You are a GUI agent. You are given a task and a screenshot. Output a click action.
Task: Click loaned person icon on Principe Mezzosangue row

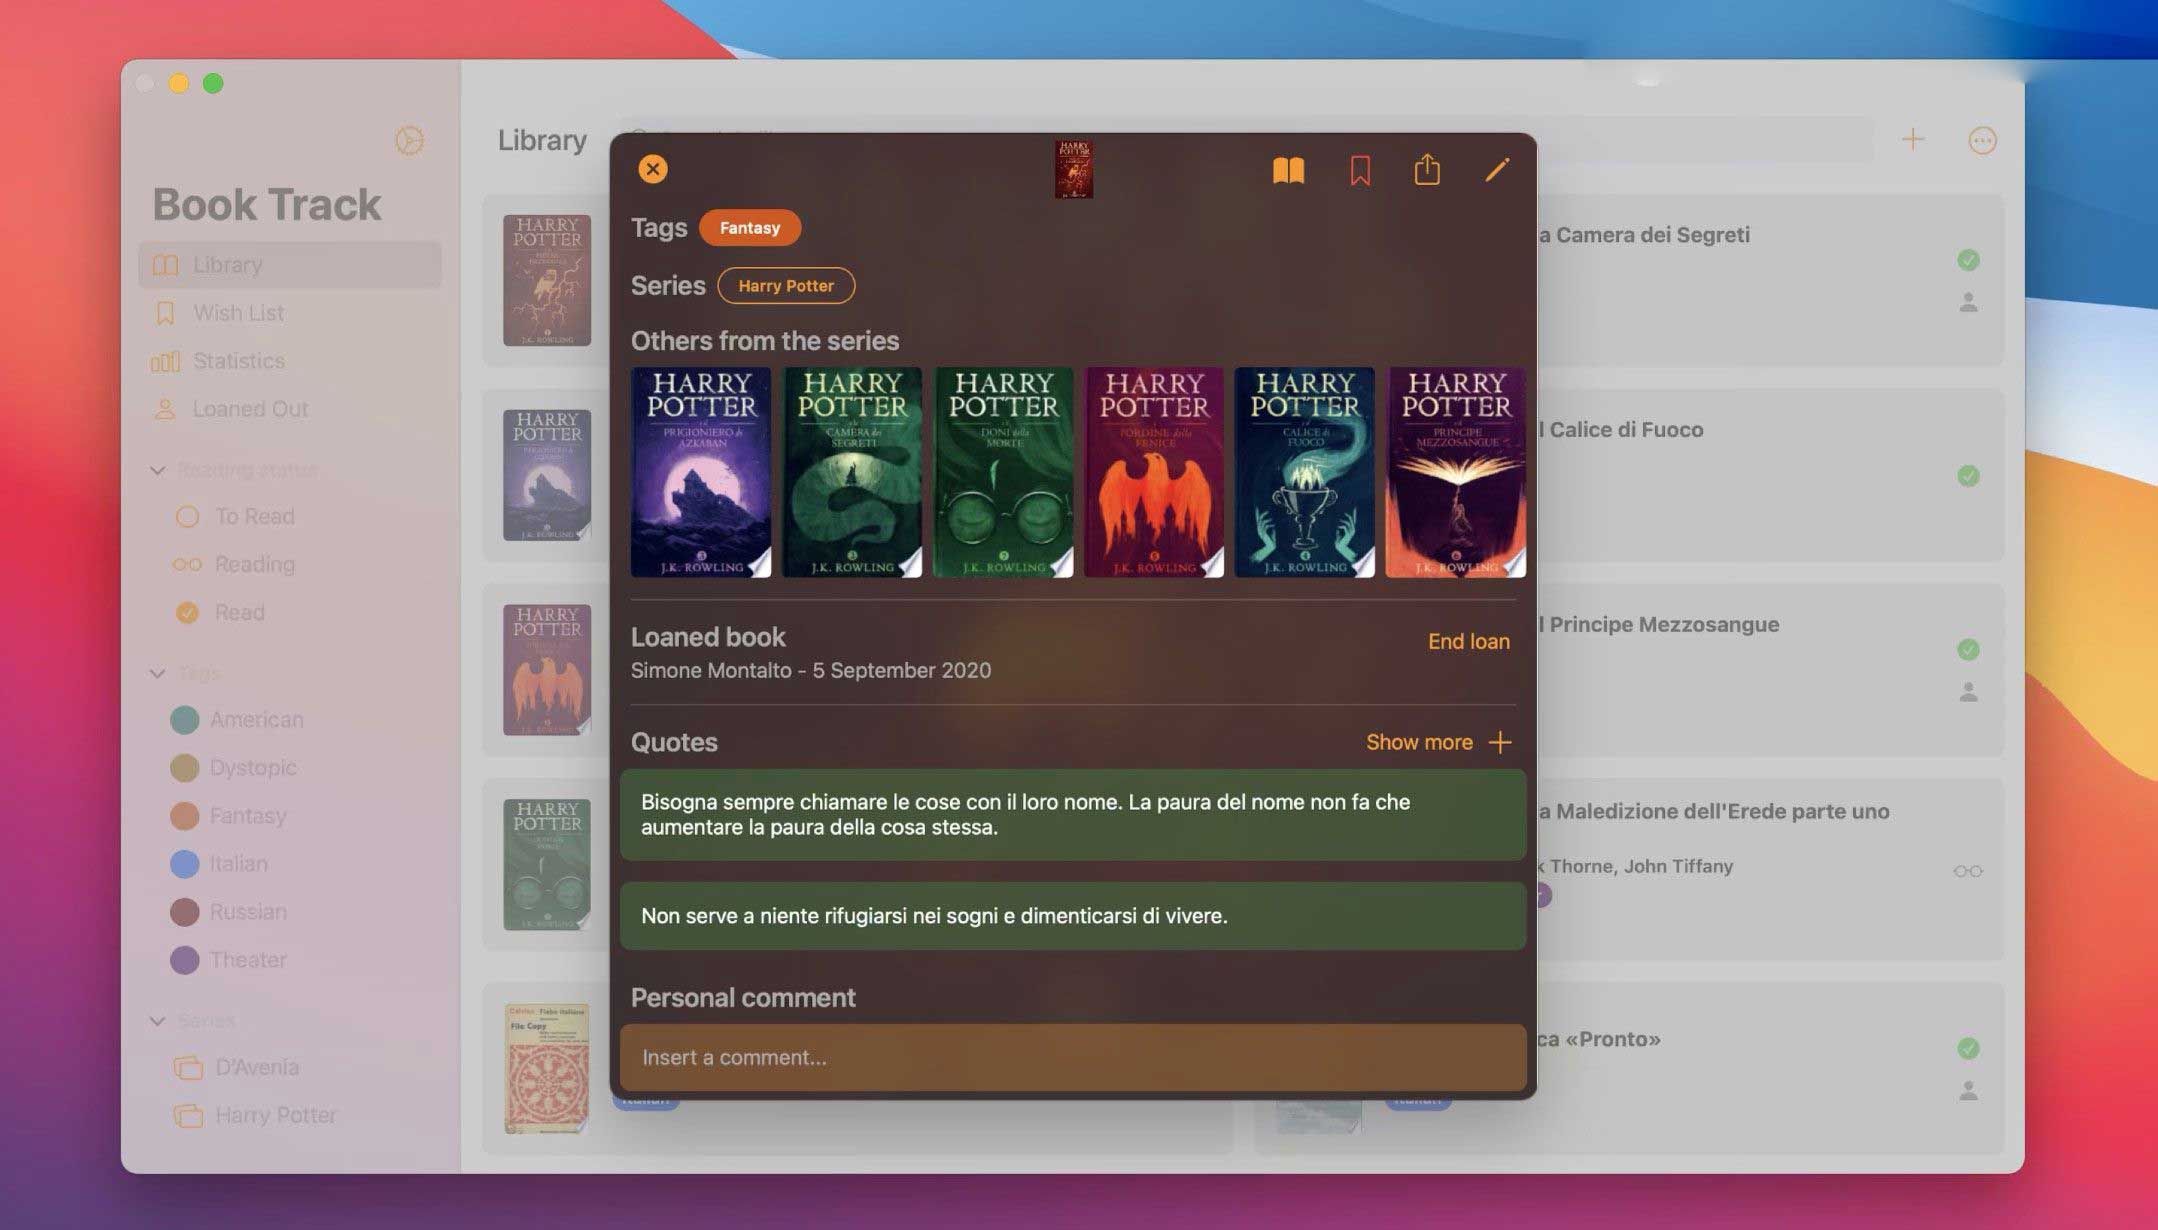(1968, 692)
